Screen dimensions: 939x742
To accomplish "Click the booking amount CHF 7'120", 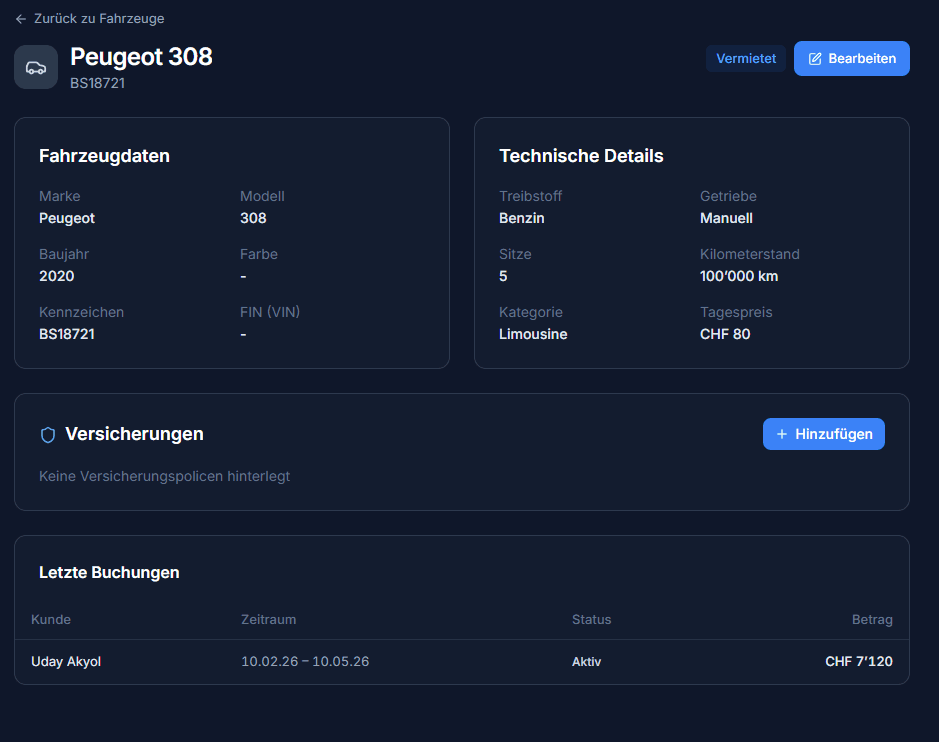I will (858, 662).
